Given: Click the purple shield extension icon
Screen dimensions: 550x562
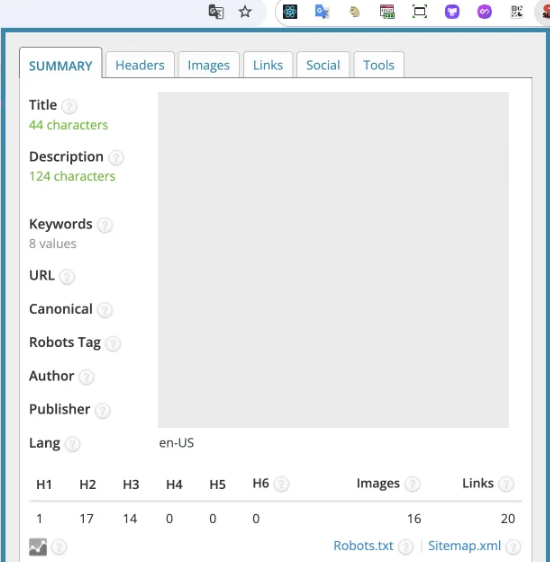Looking at the screenshot, I should click(452, 12).
